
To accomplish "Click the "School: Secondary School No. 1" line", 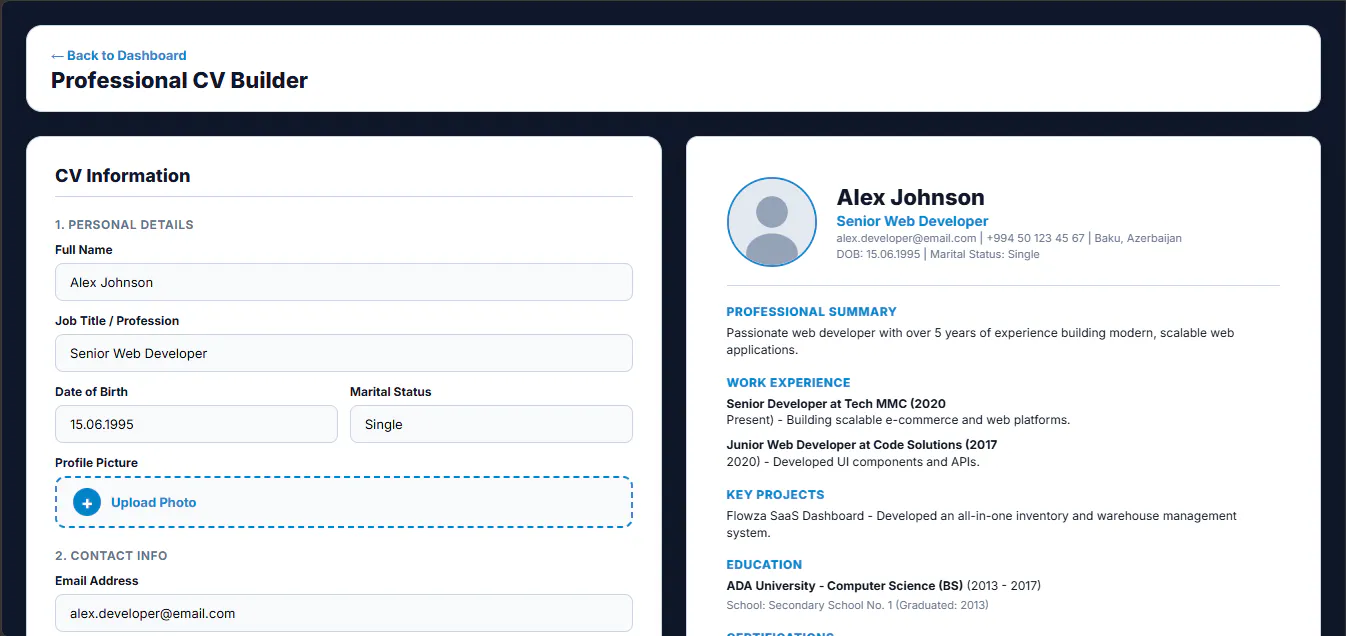I will 857,605.
